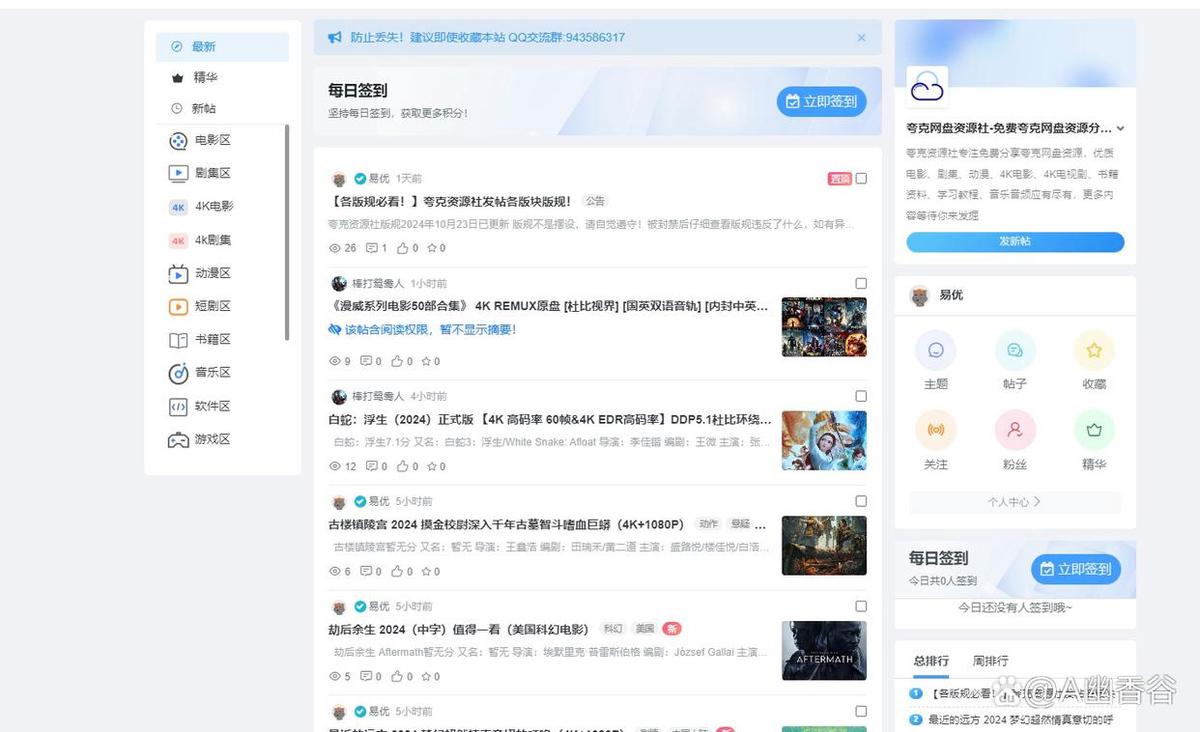Switch to 总排行 tab
1200x732 pixels.
[931, 661]
